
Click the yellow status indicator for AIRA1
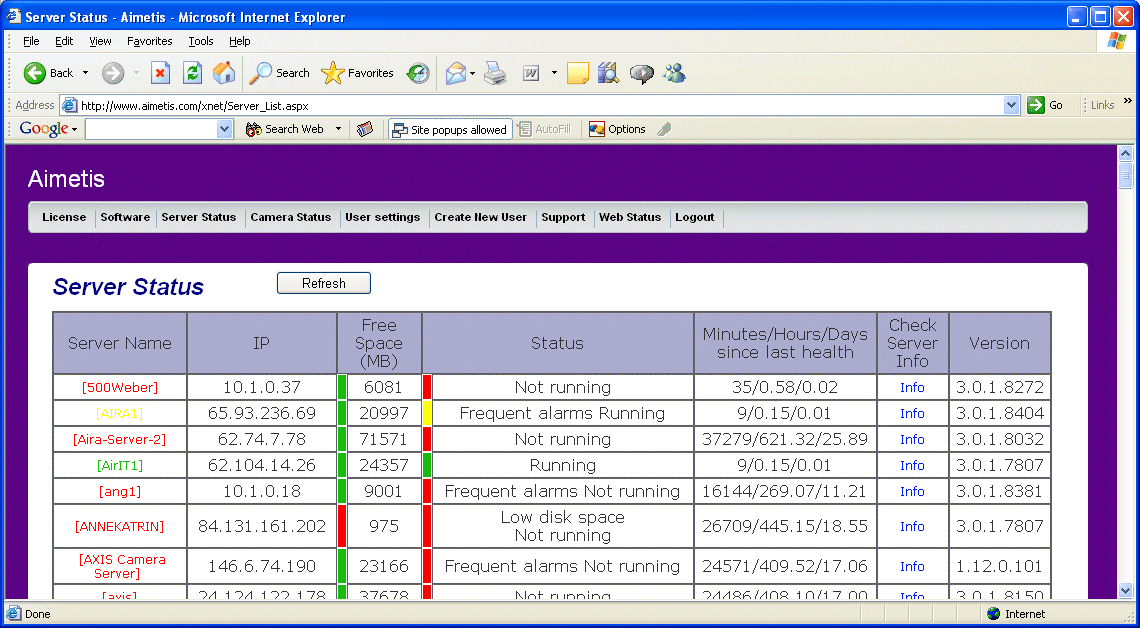pos(427,413)
